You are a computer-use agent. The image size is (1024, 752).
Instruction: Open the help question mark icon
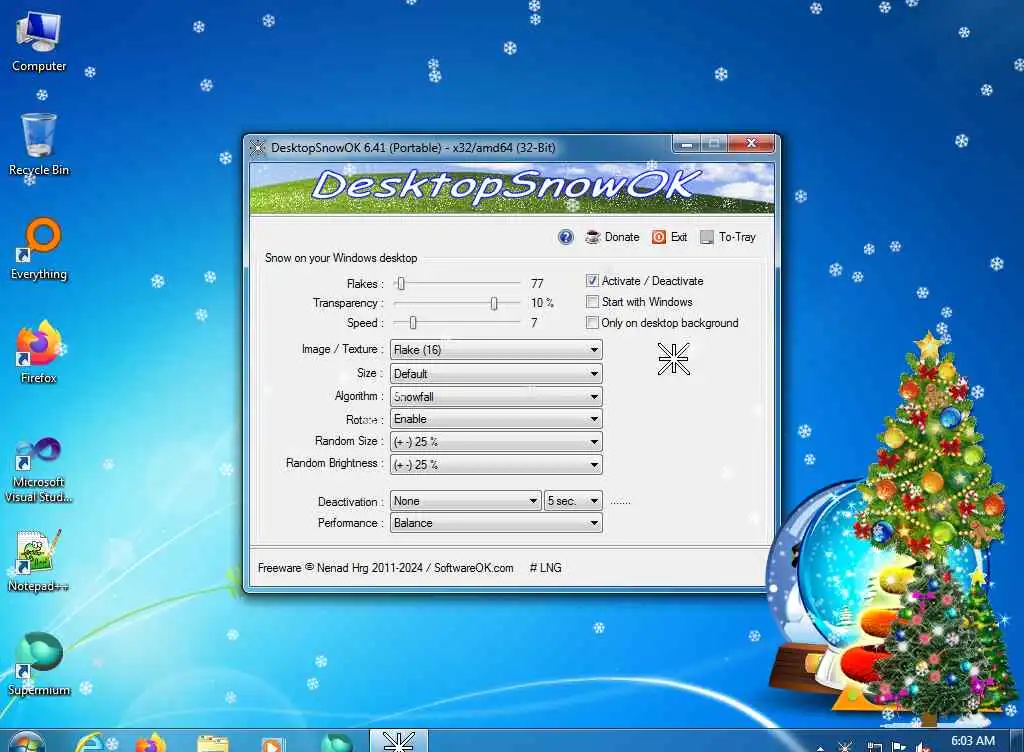(x=566, y=237)
